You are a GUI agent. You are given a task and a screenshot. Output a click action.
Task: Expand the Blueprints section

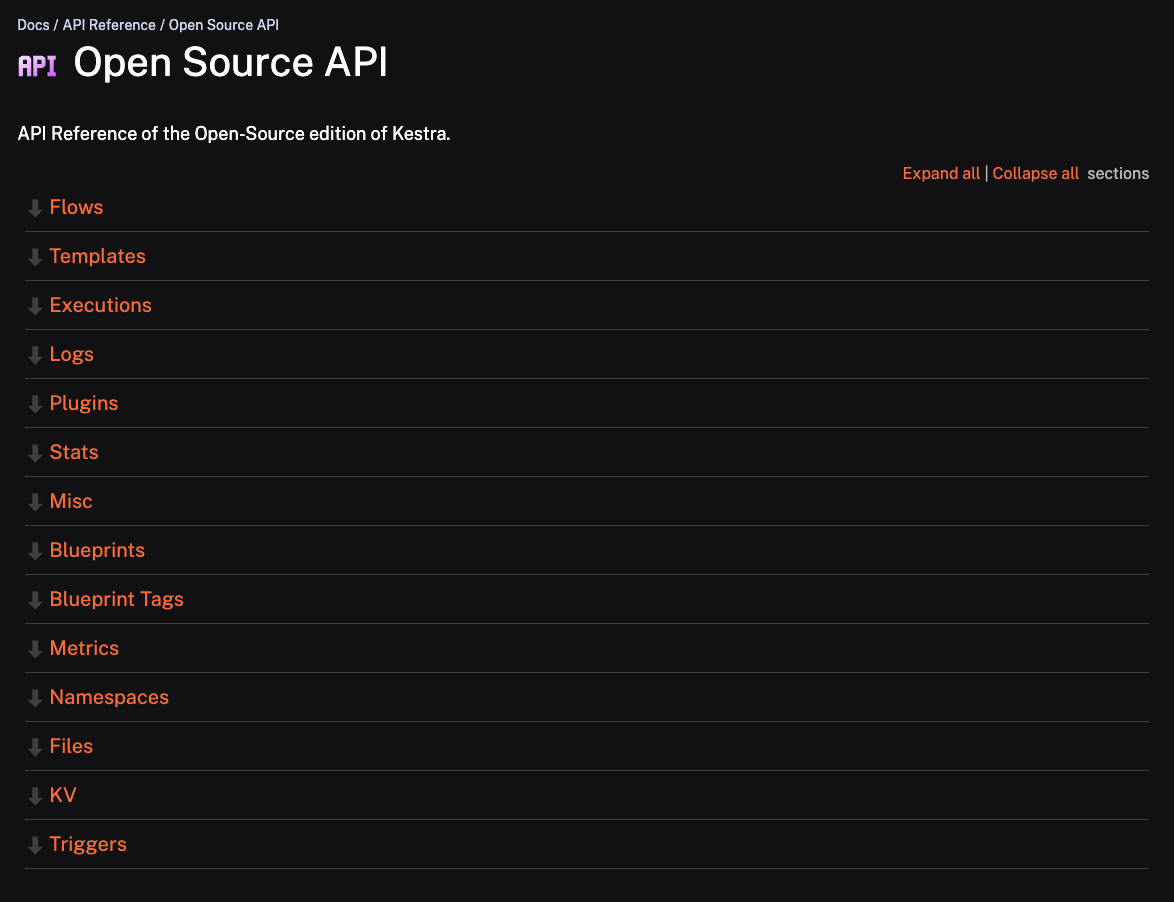click(97, 550)
